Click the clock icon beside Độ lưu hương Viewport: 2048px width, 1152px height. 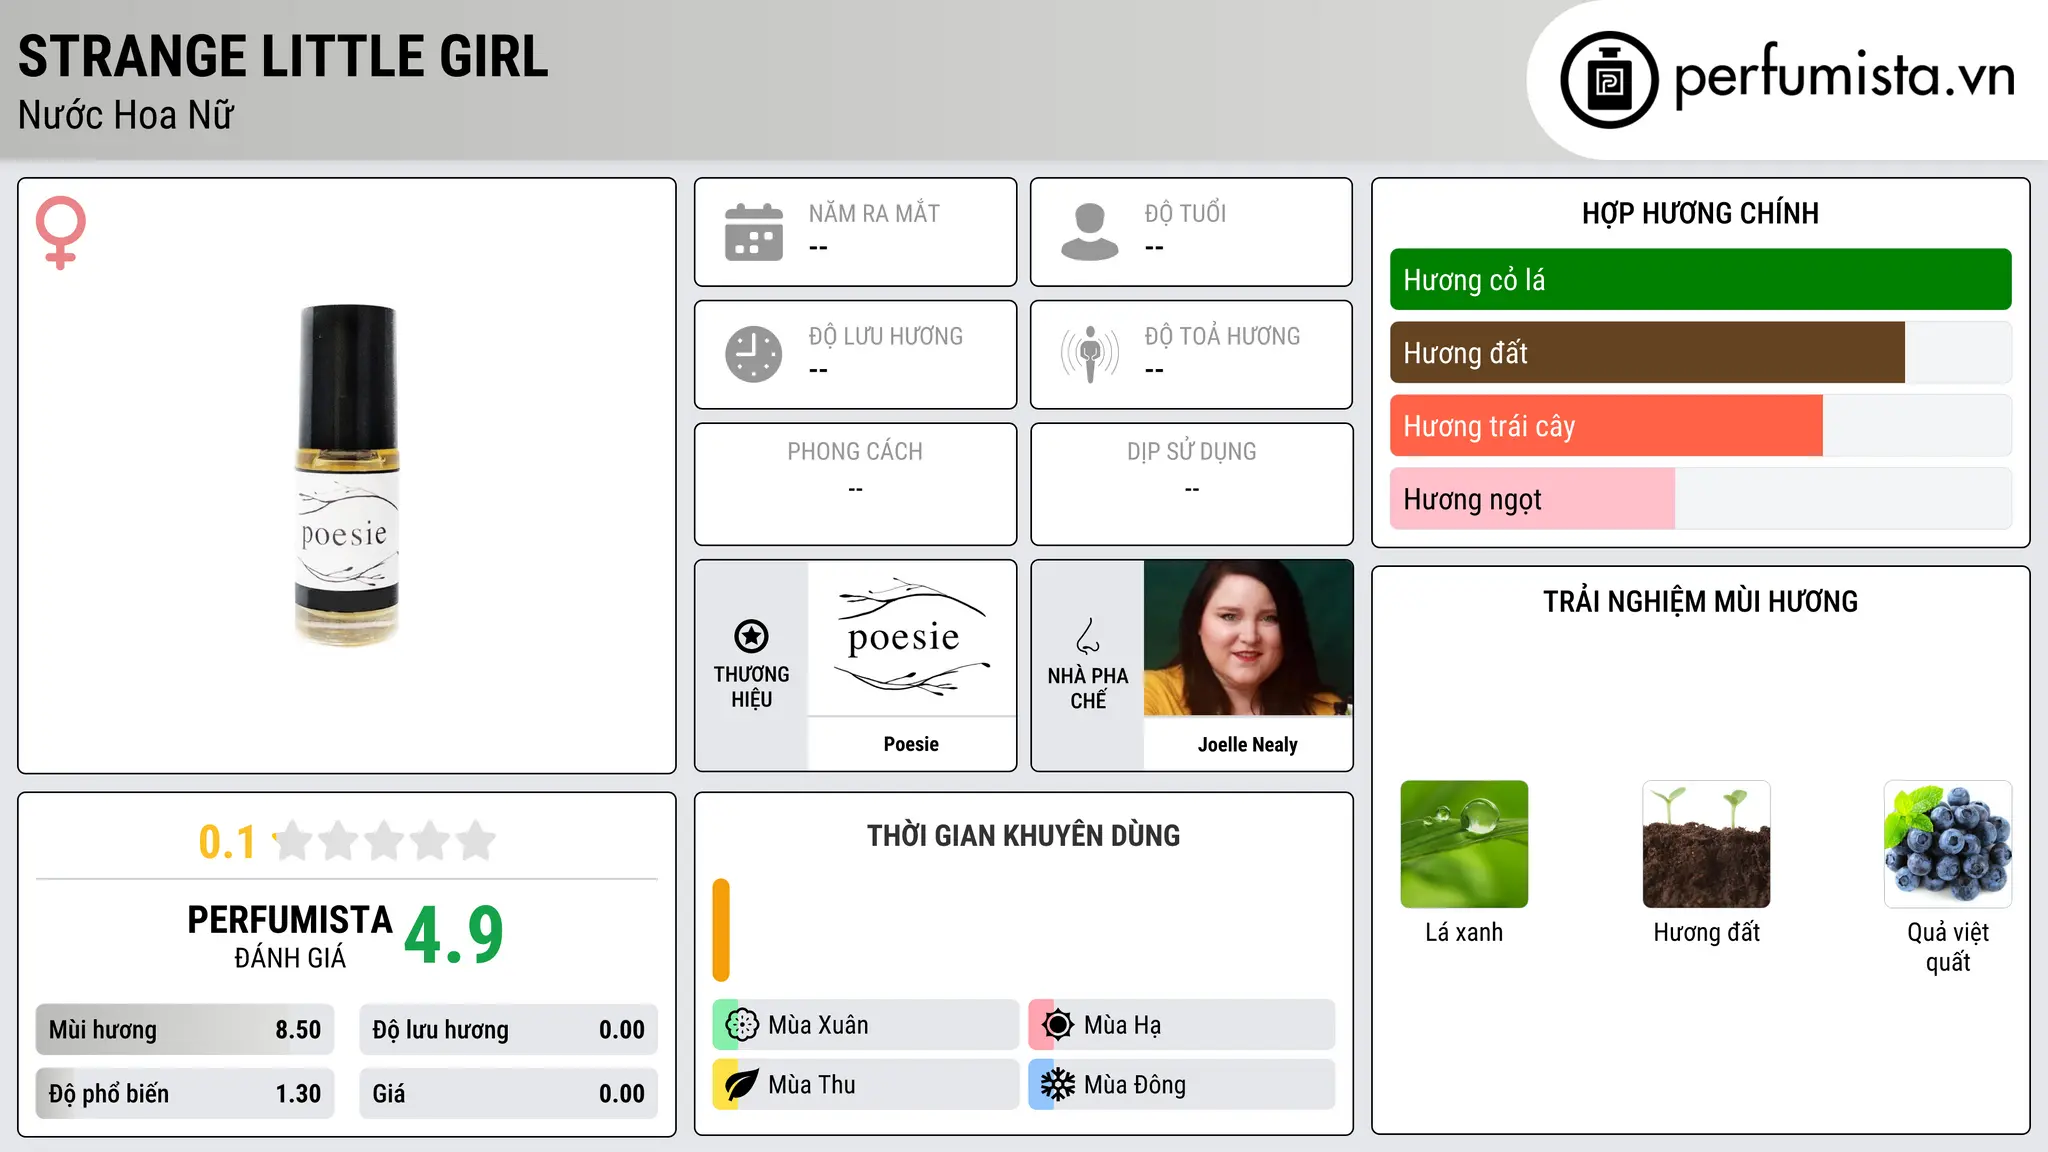pos(754,354)
